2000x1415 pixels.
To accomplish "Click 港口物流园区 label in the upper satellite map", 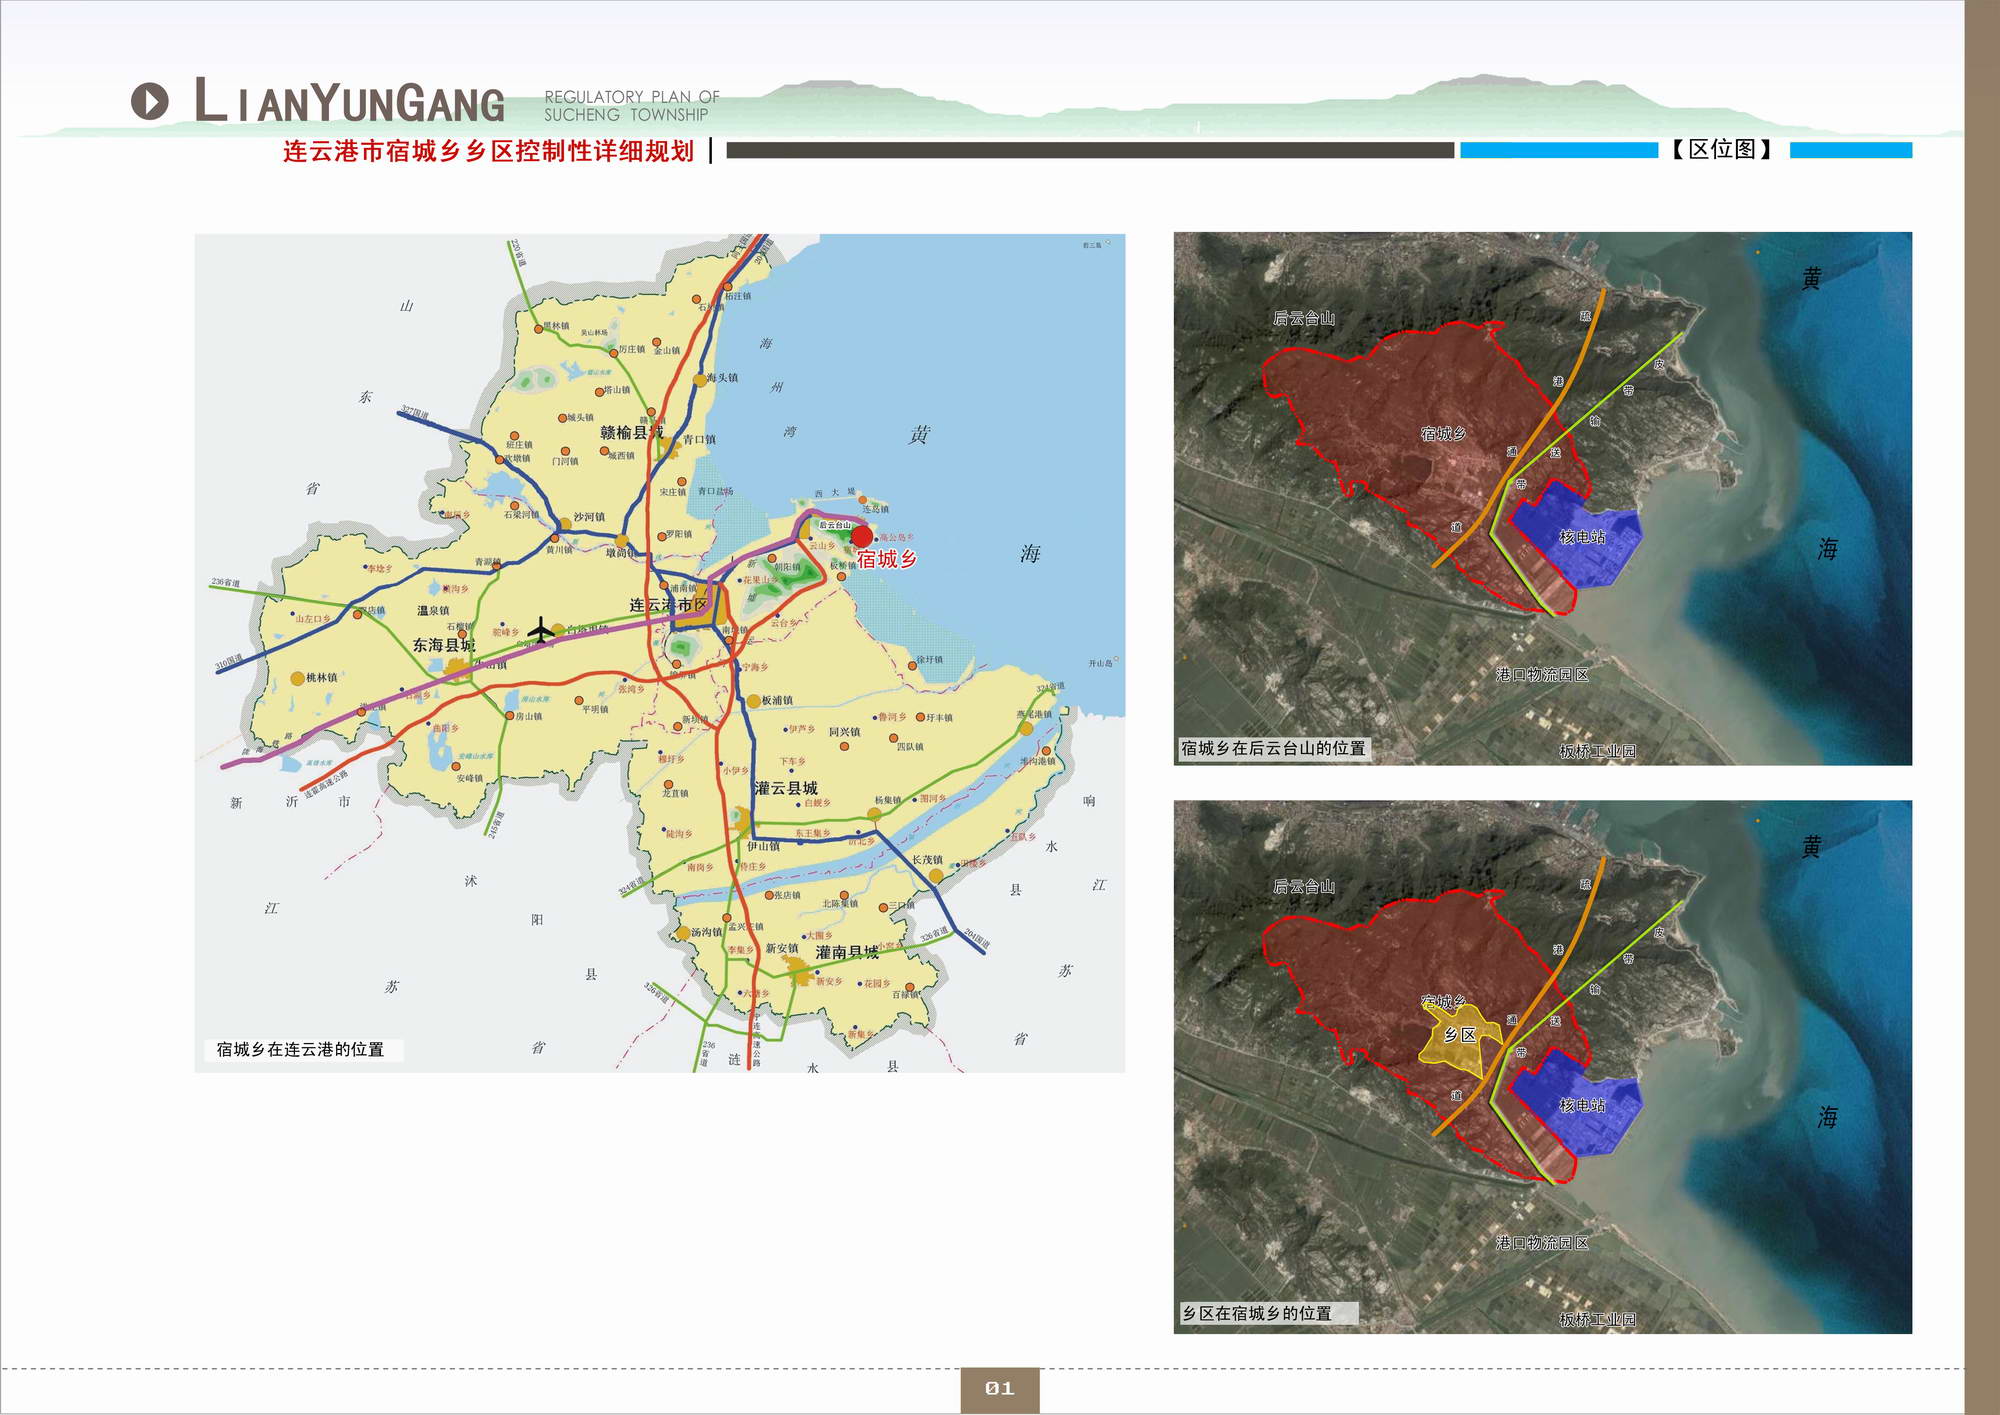I will click(x=1542, y=674).
